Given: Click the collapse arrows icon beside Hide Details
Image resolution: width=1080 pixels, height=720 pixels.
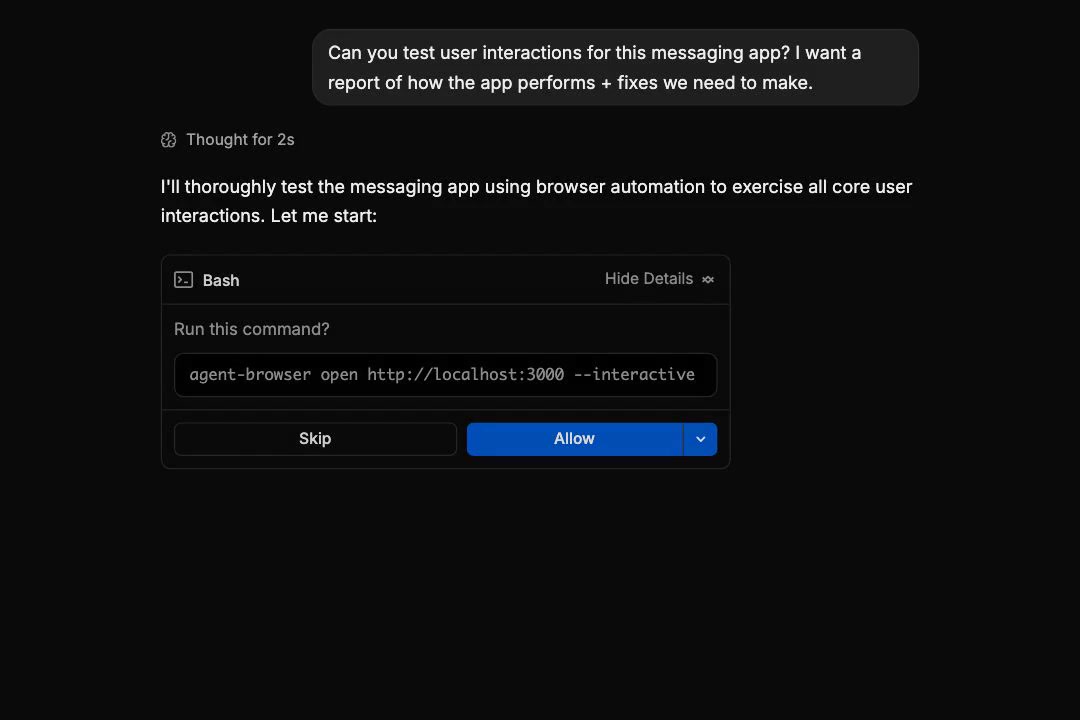Looking at the screenshot, I should click(708, 279).
